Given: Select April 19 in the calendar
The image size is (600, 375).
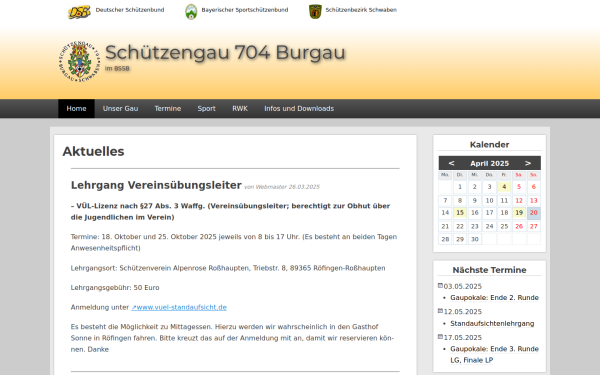Looking at the screenshot, I should click(x=519, y=213).
